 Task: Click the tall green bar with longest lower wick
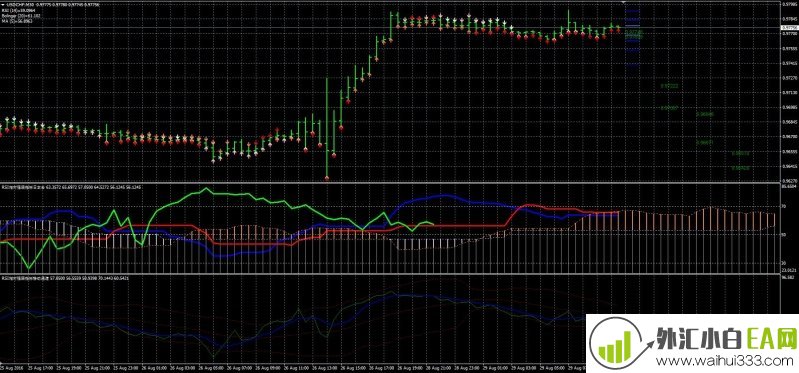click(327, 128)
